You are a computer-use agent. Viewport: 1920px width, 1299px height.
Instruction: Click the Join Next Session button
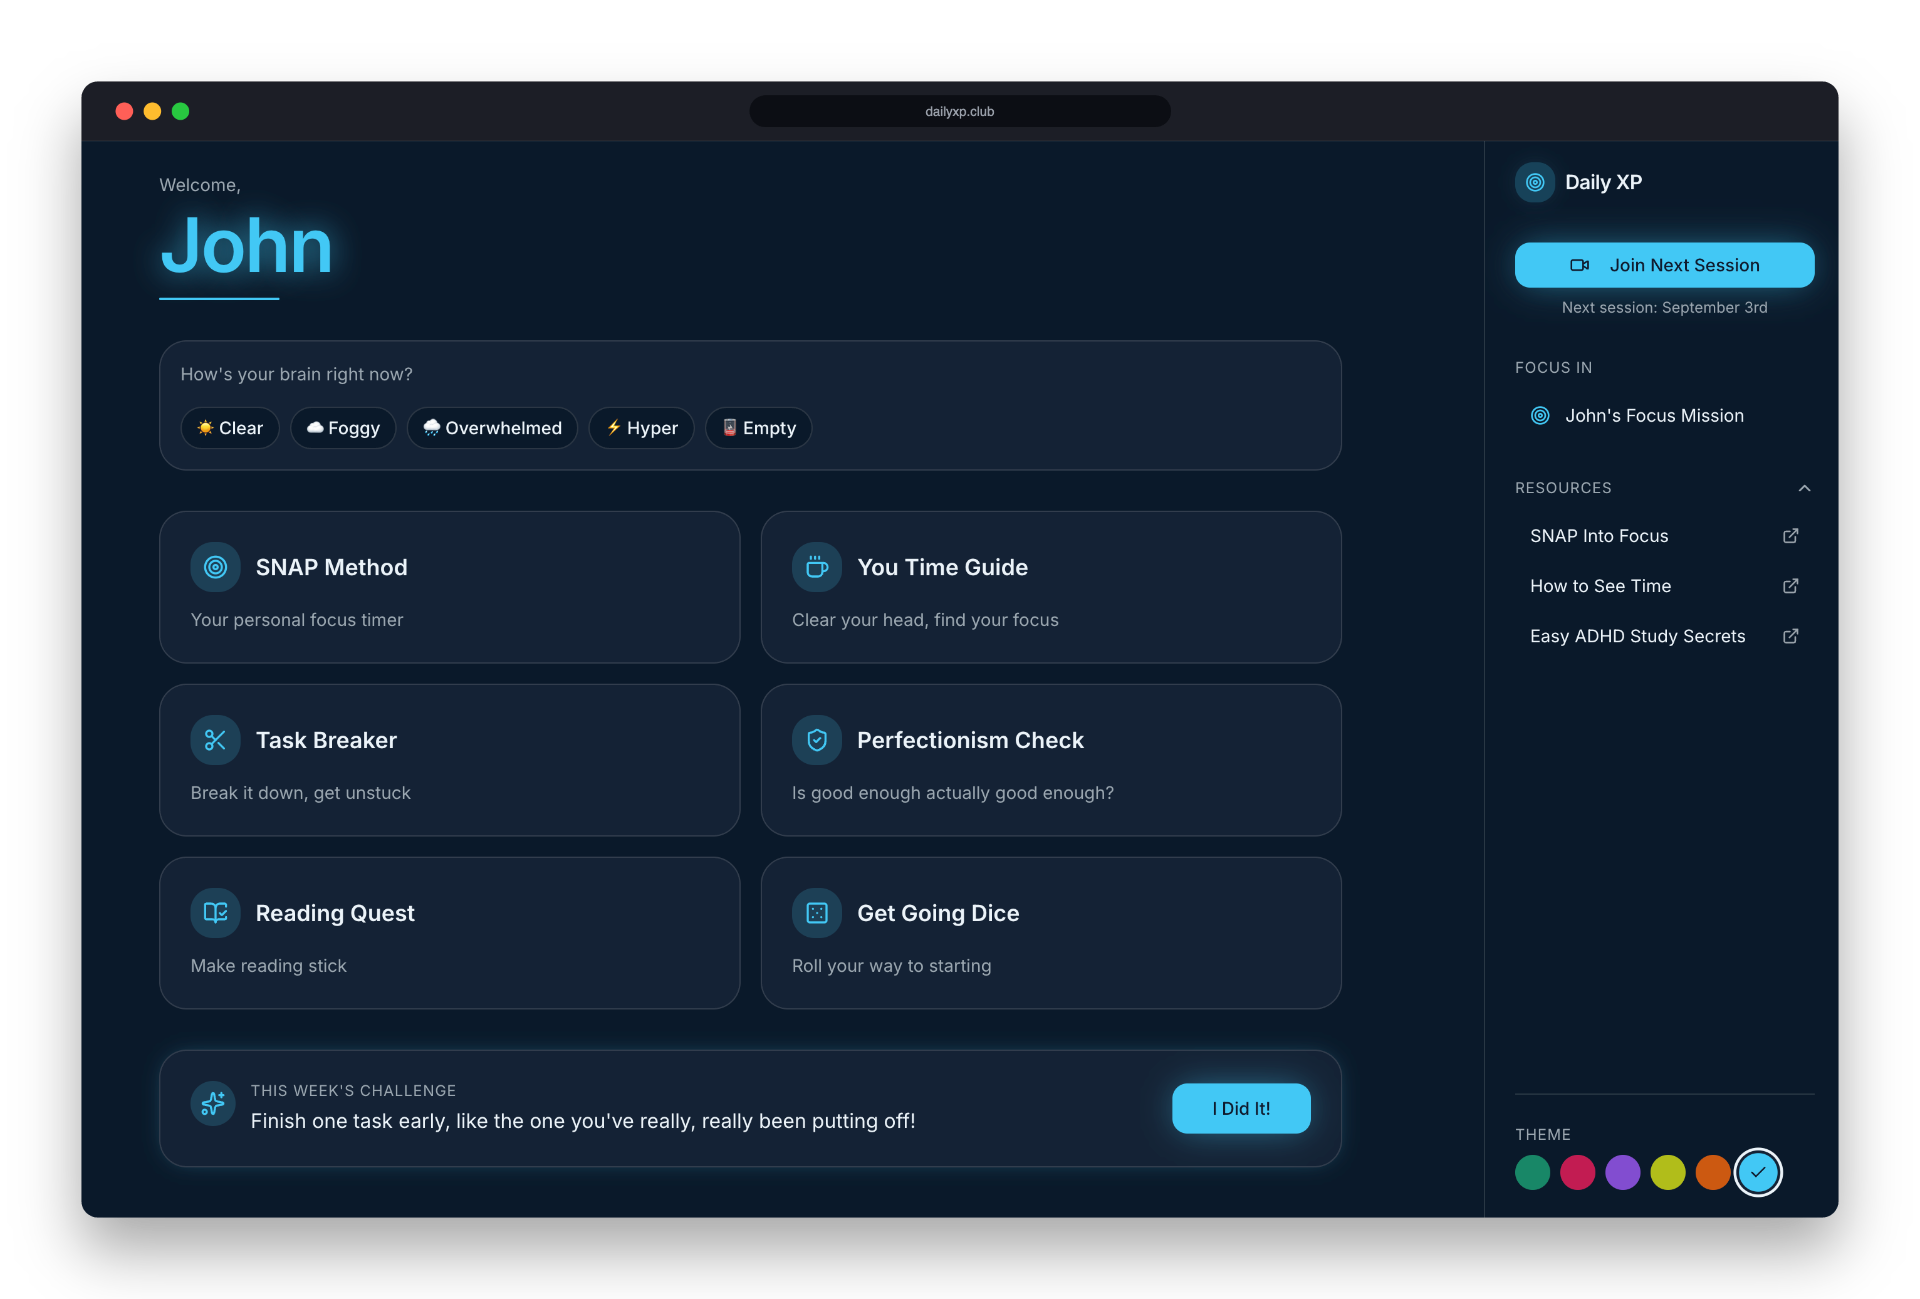coord(1665,265)
